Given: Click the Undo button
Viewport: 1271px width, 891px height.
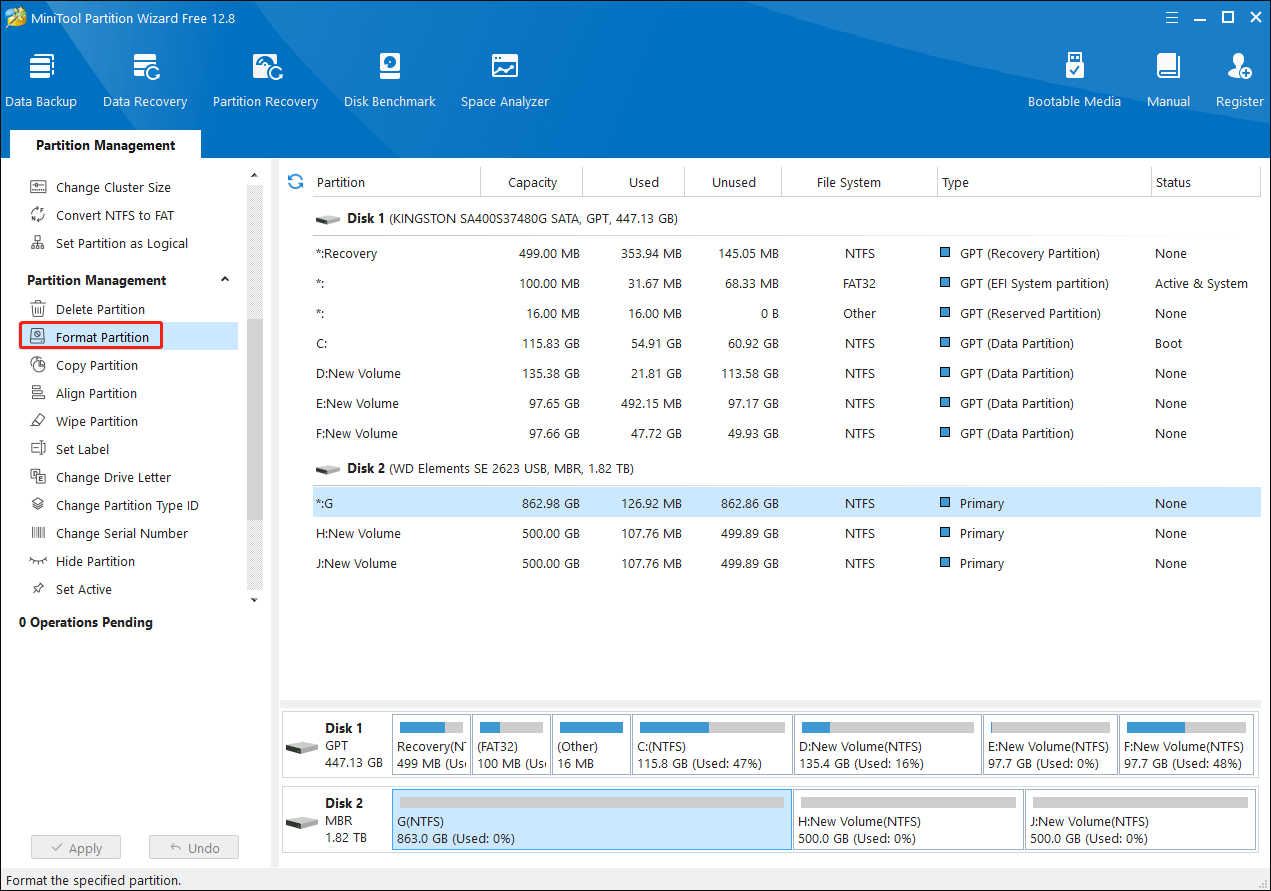Looking at the screenshot, I should pos(194,848).
